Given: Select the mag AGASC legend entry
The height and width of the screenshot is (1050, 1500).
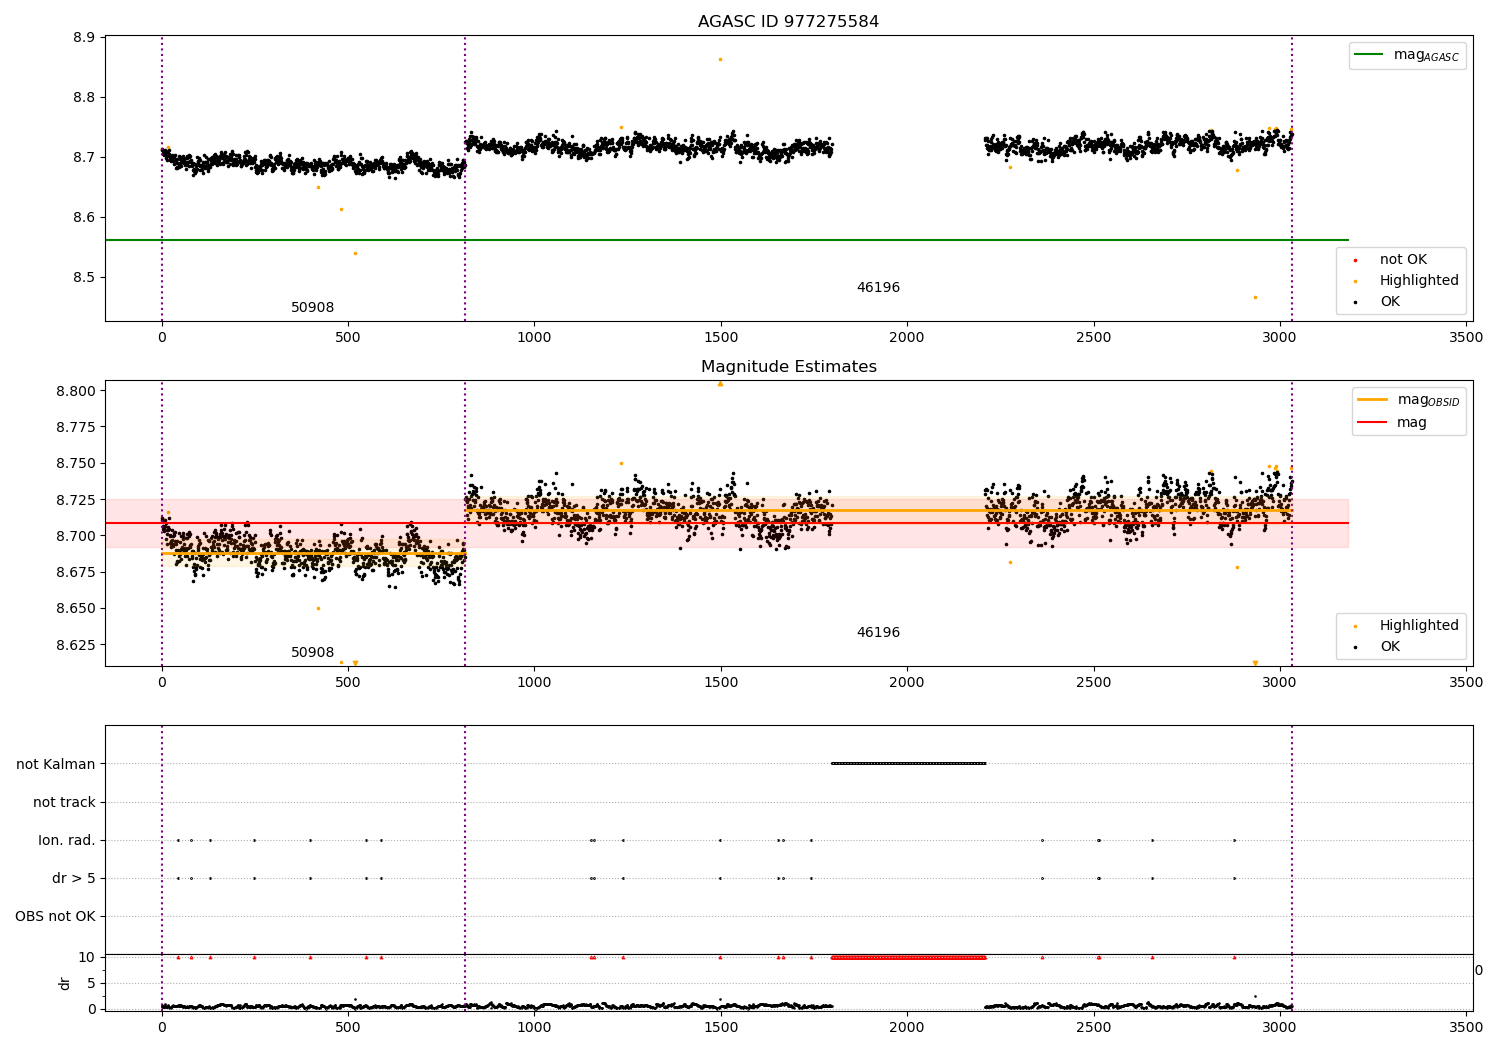Looking at the screenshot, I should click(1408, 56).
